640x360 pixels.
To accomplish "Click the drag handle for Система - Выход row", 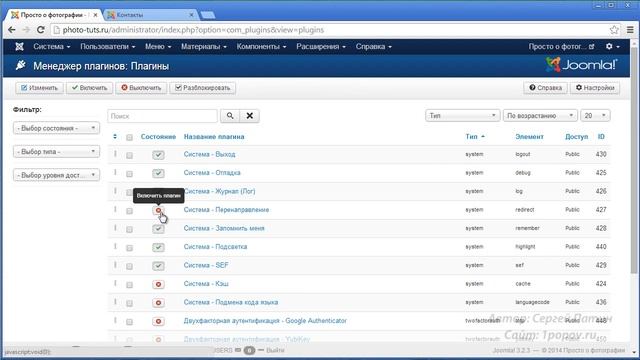I will (115, 154).
